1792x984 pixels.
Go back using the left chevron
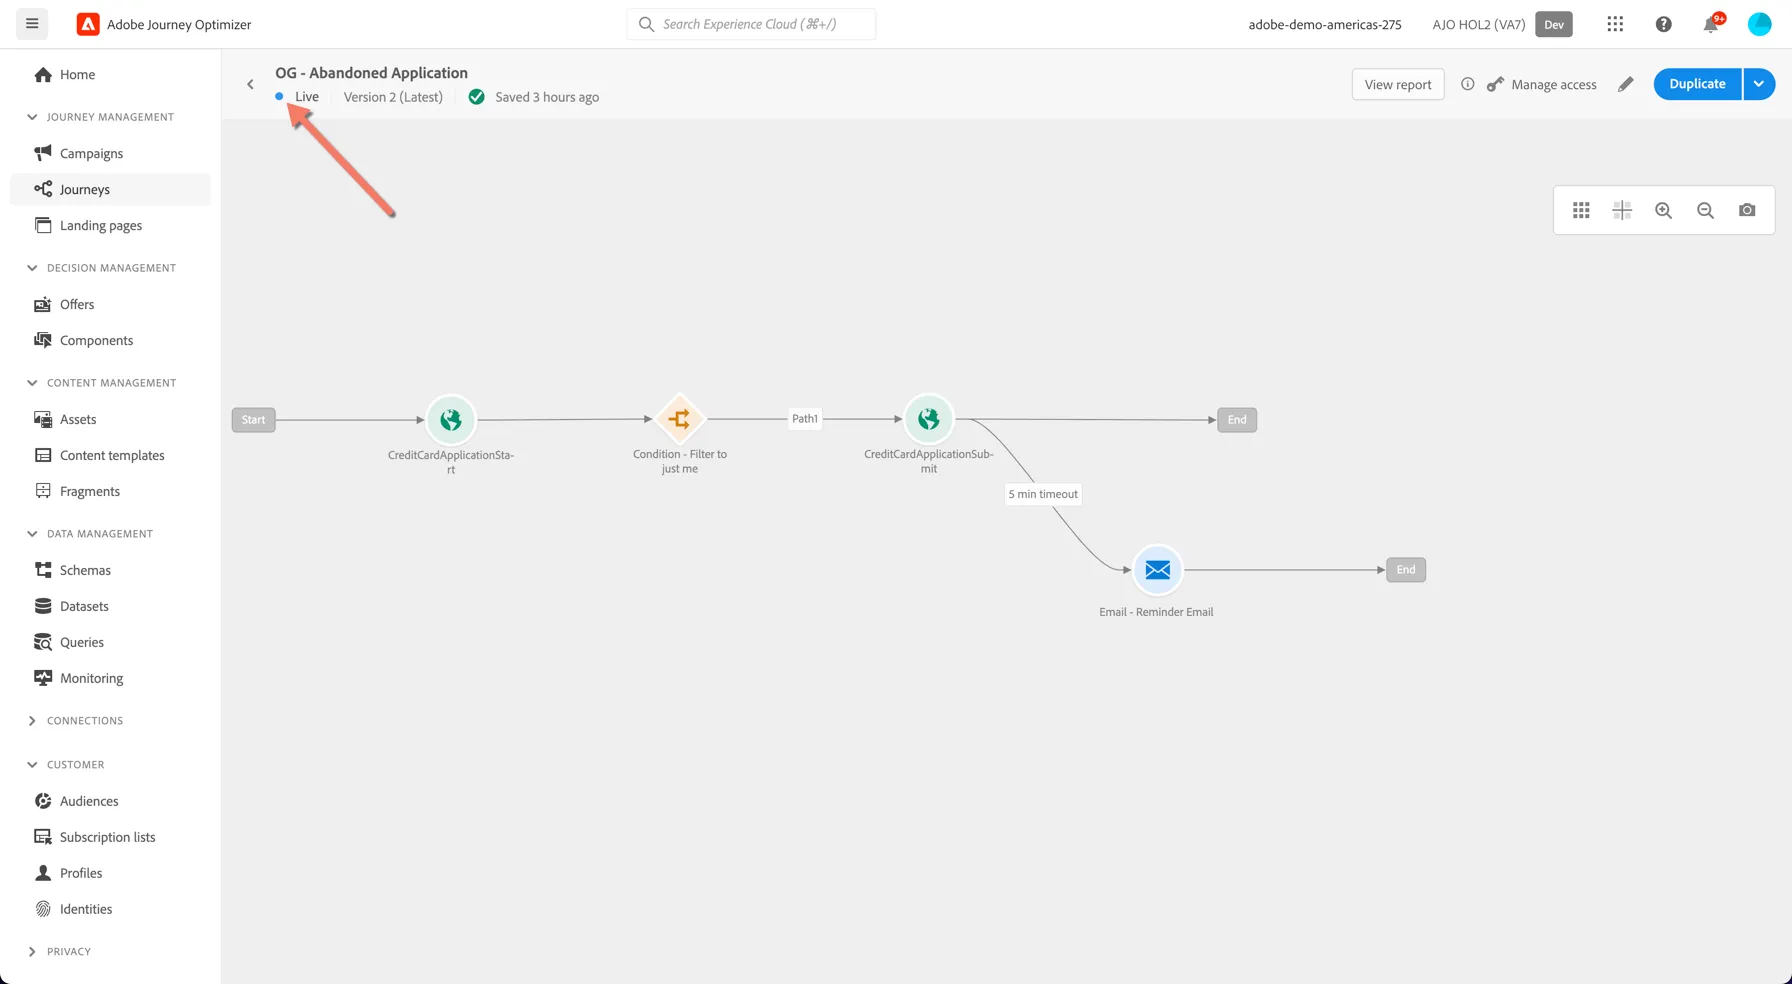point(250,84)
